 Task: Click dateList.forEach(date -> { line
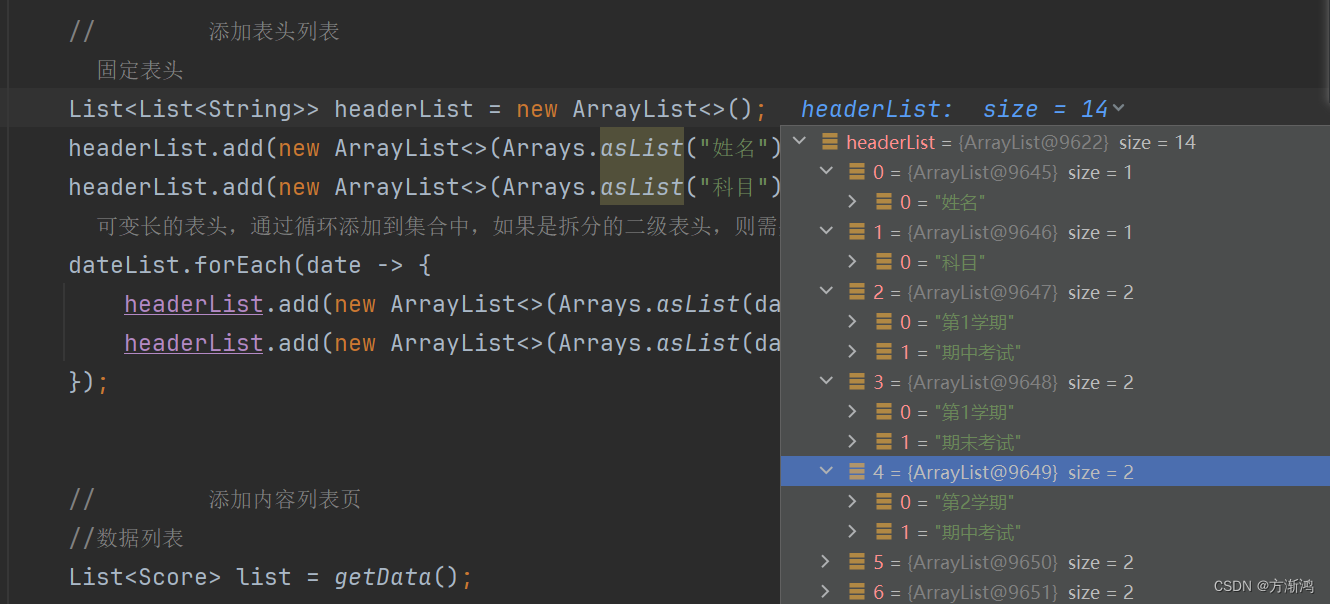(x=250, y=265)
